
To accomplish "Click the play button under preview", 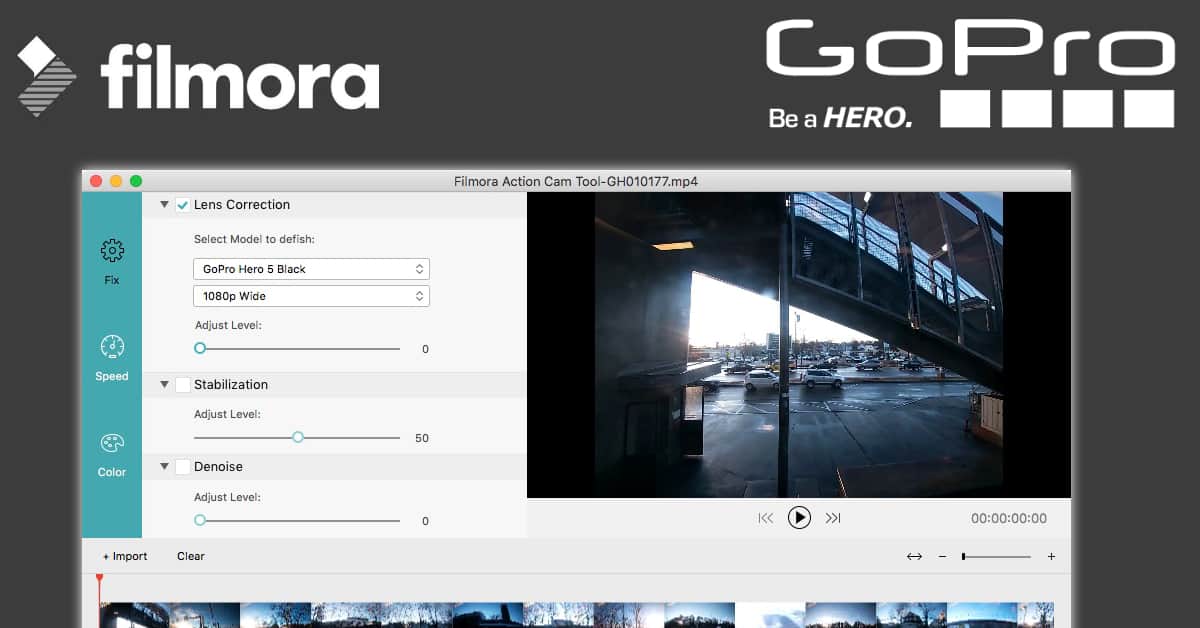I will pos(799,517).
